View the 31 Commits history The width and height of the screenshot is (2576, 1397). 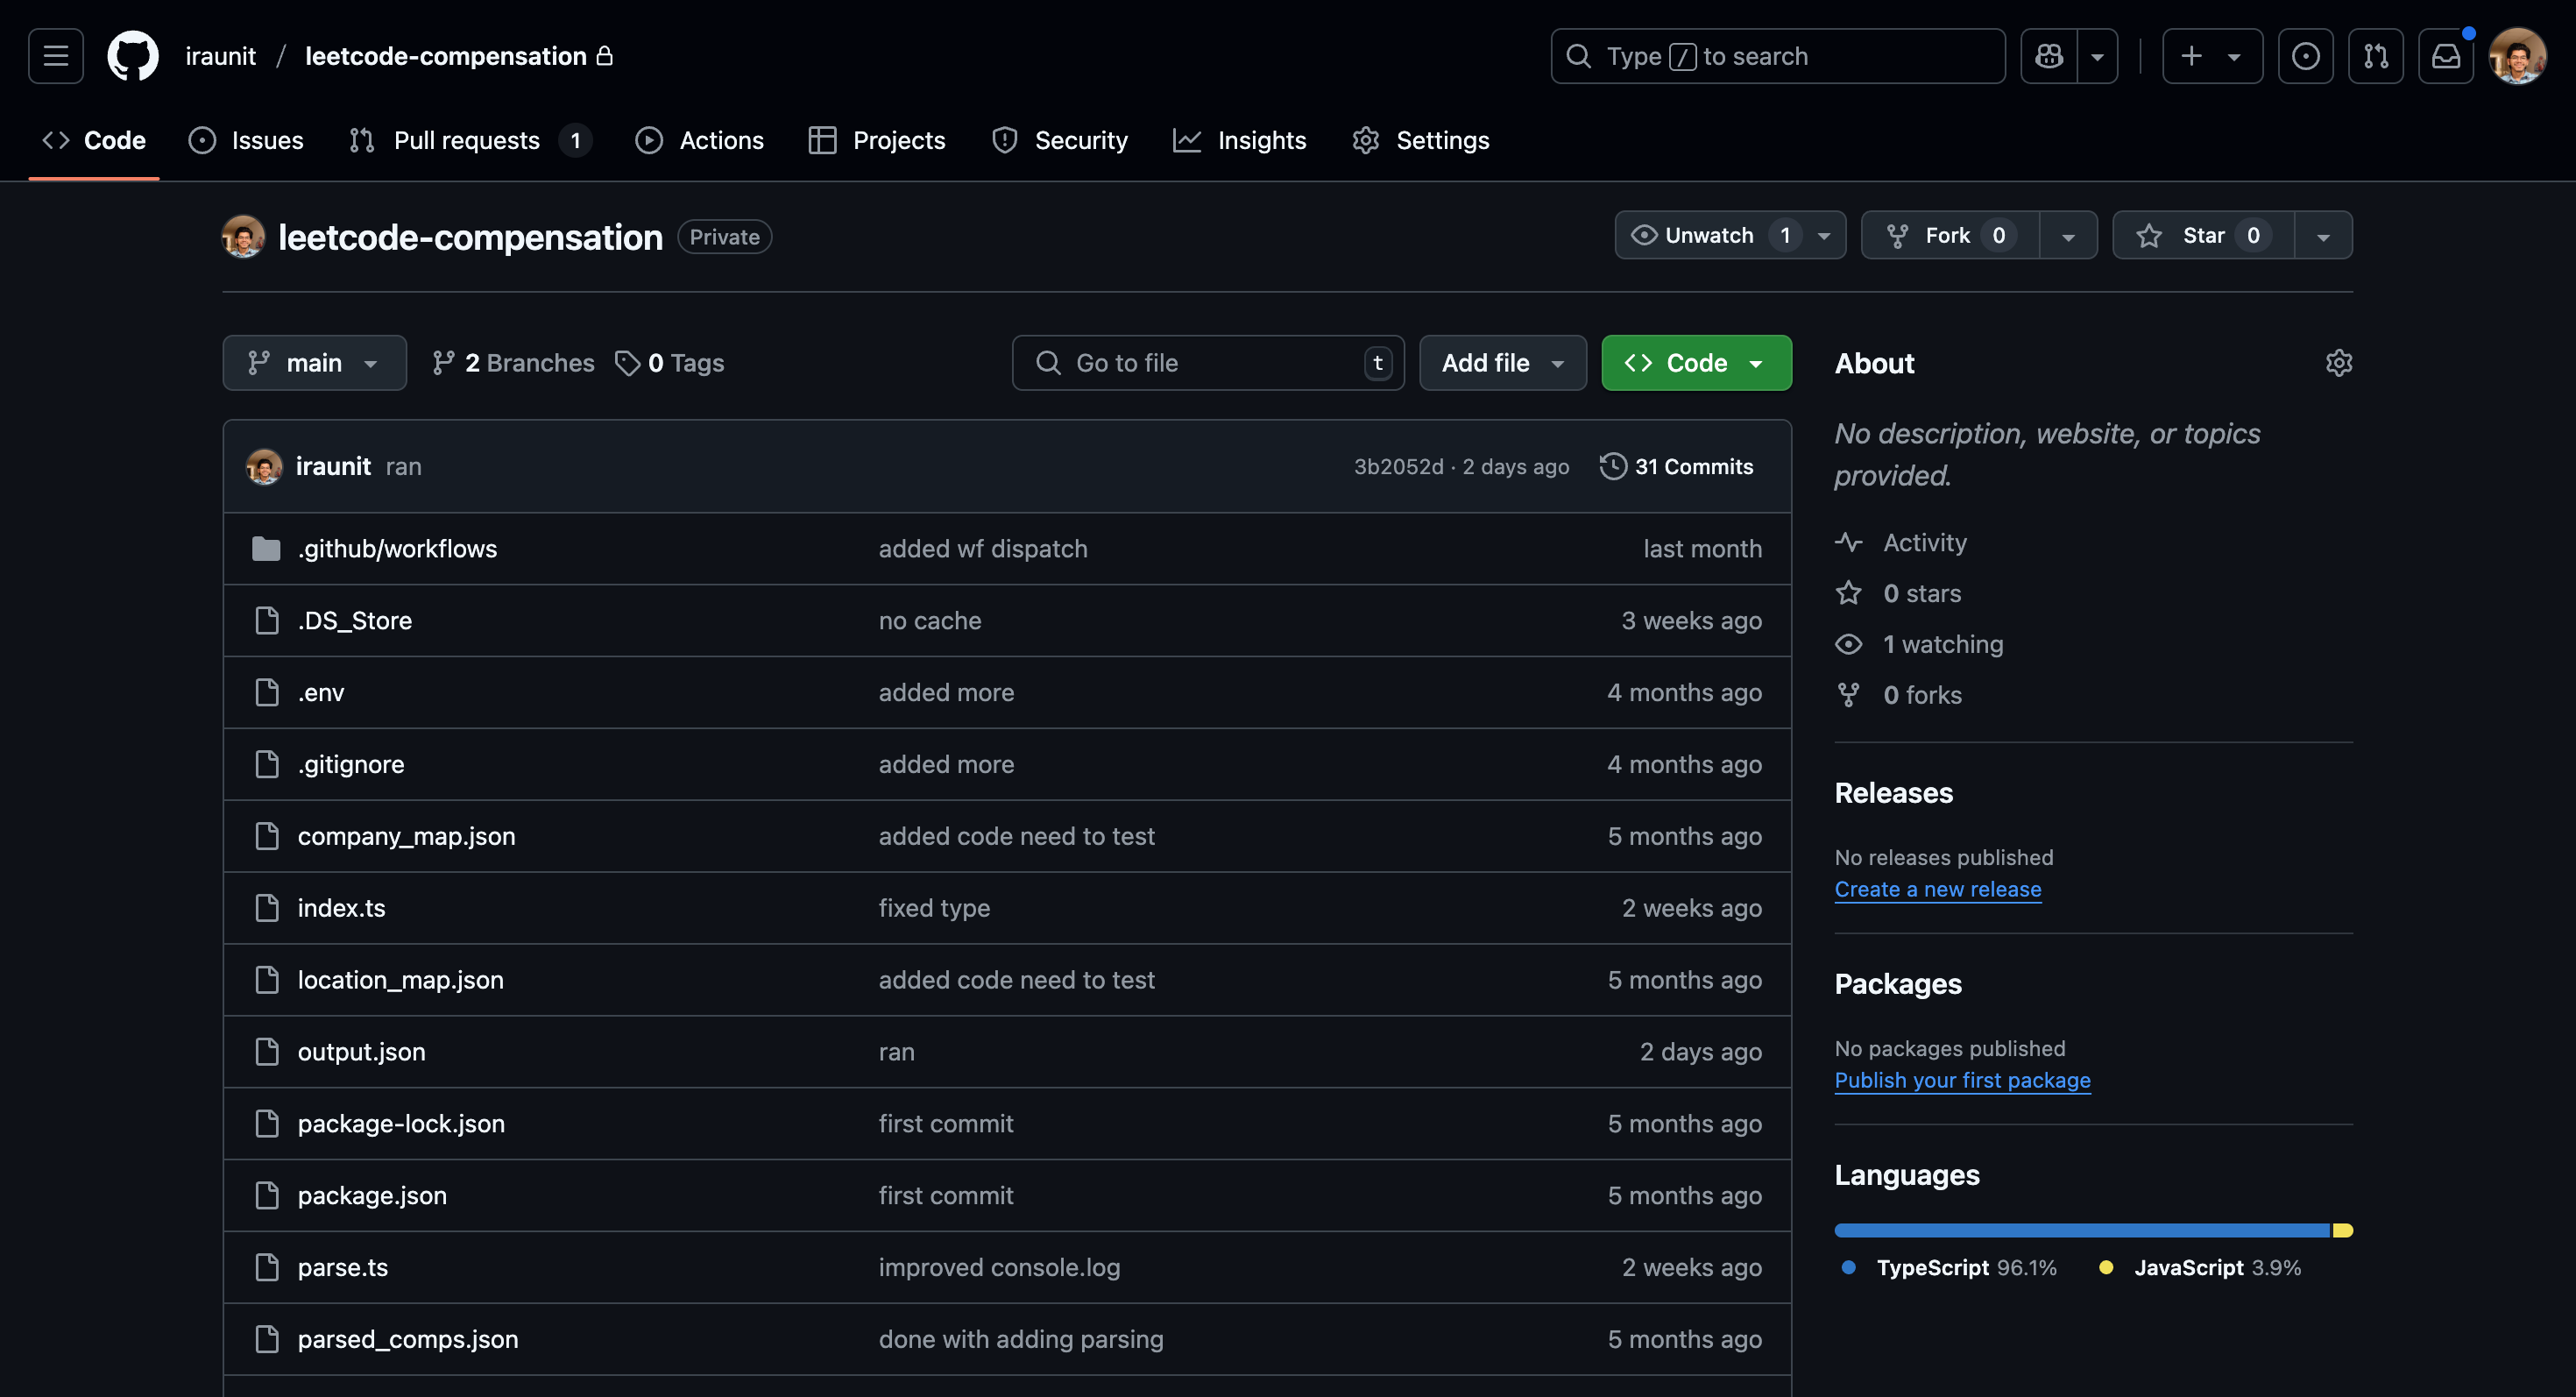pos(1676,466)
